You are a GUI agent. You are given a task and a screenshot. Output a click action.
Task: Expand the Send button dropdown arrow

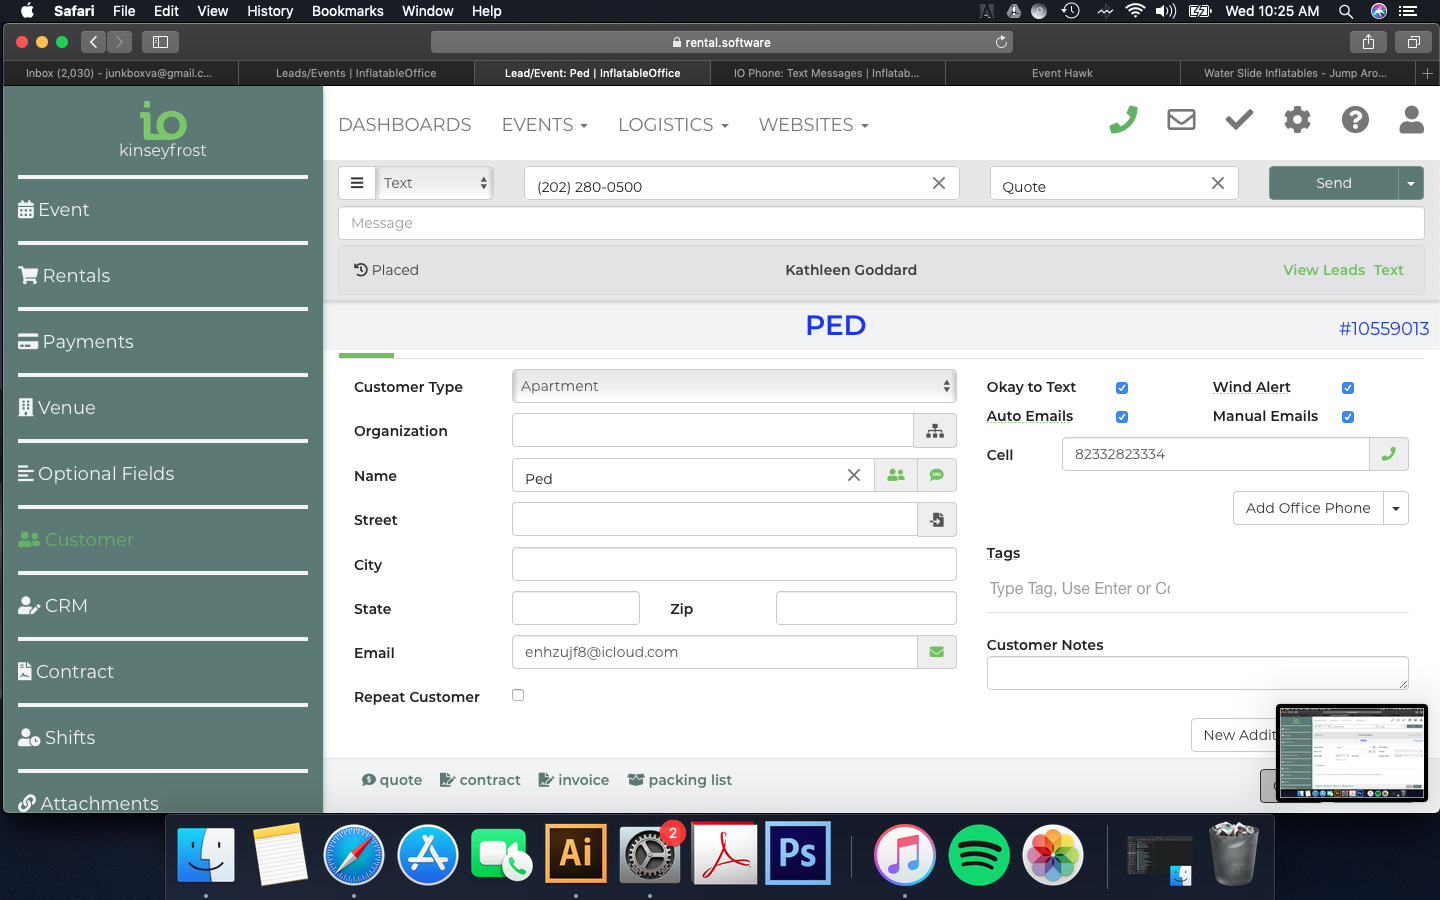(1411, 183)
